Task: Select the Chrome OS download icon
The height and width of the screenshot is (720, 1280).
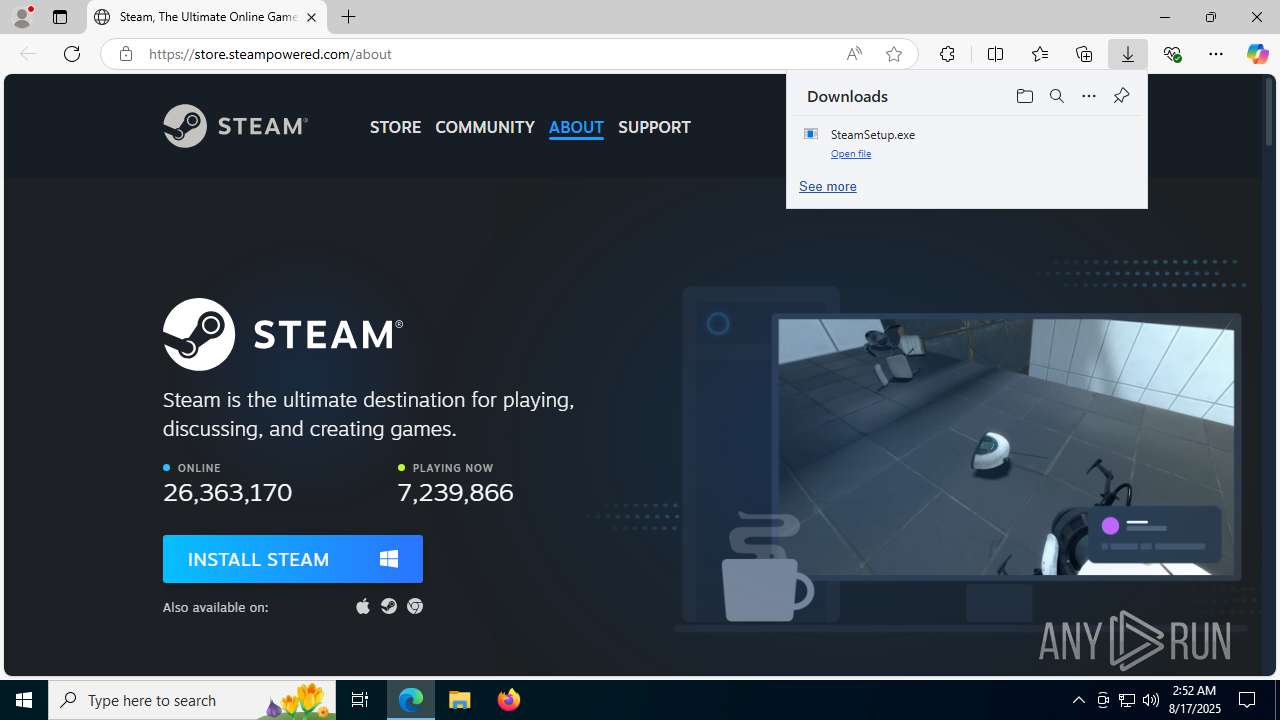Action: click(x=415, y=606)
